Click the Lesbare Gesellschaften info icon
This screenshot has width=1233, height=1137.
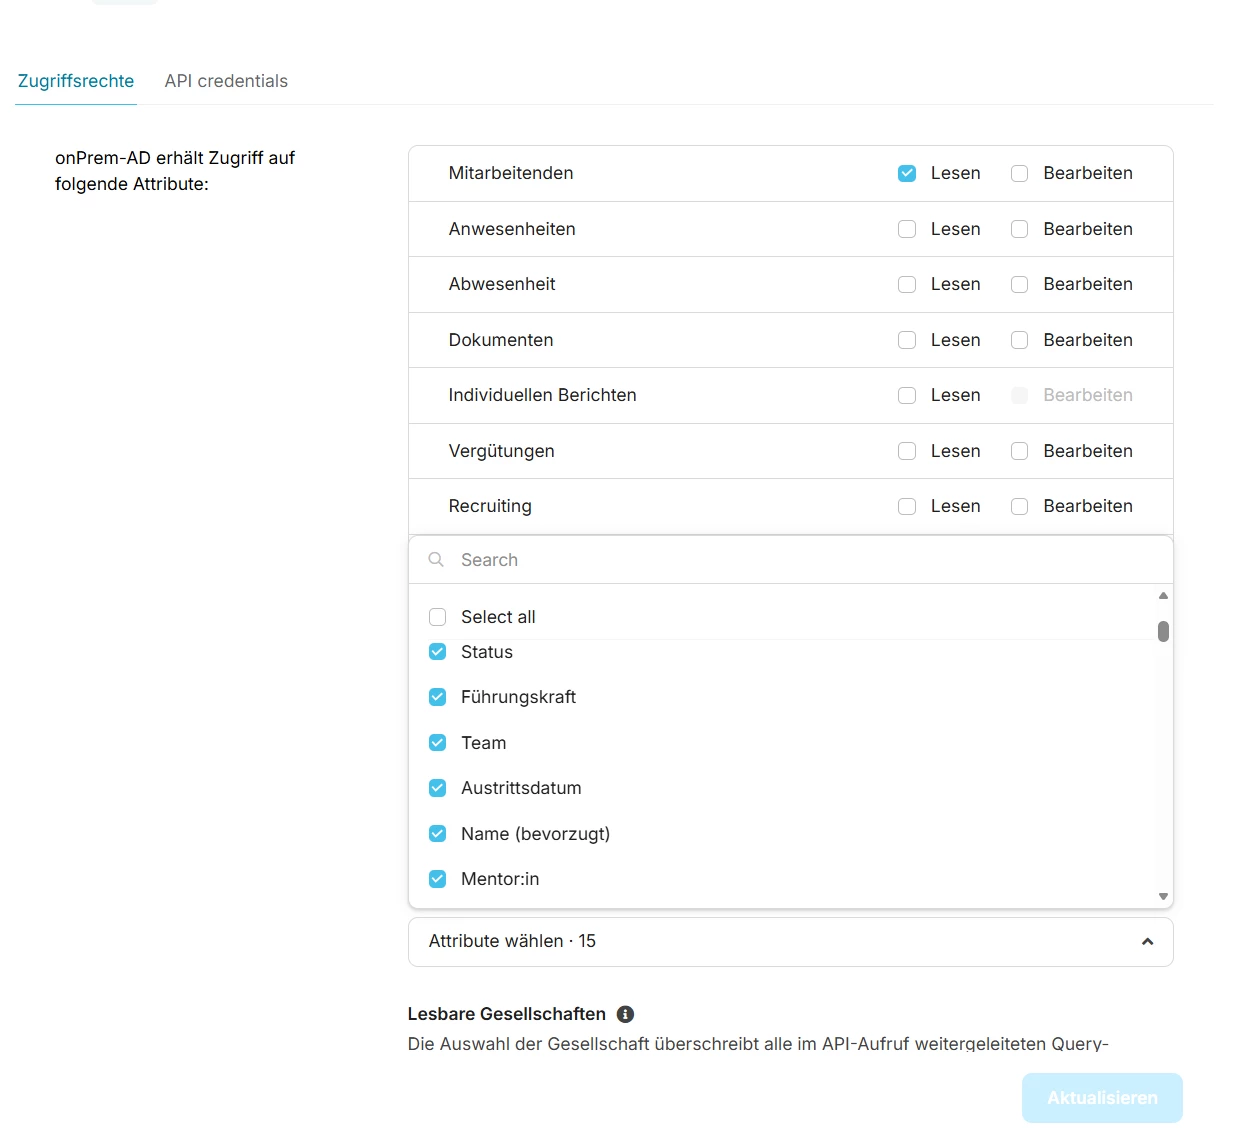click(x=626, y=1014)
